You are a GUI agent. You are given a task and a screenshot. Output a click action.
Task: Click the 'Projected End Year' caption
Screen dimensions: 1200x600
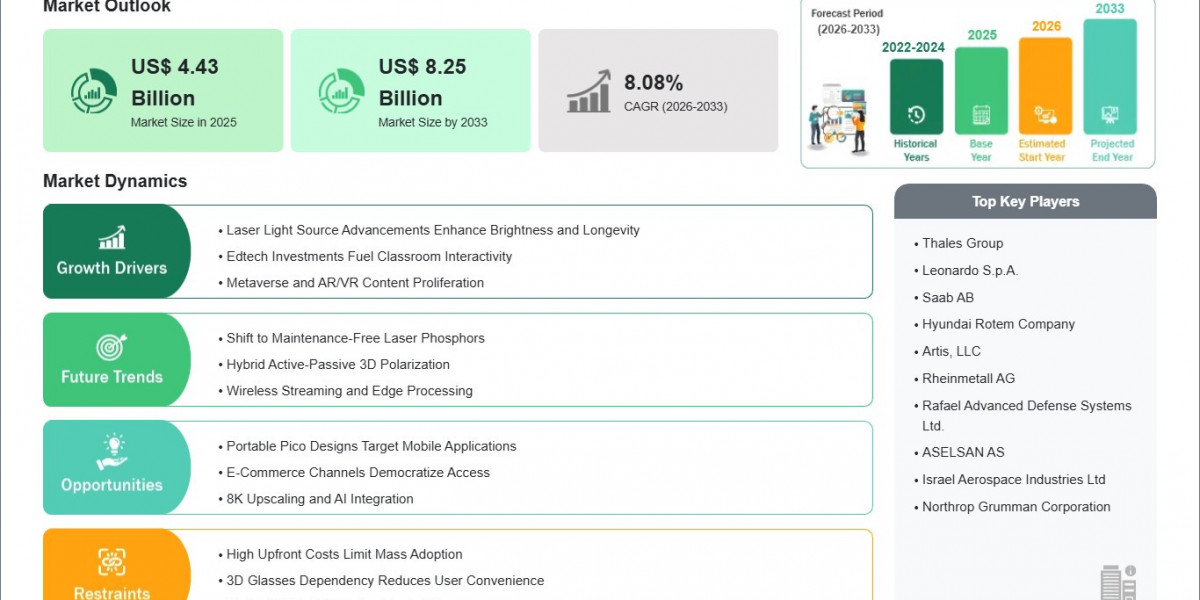1112,150
